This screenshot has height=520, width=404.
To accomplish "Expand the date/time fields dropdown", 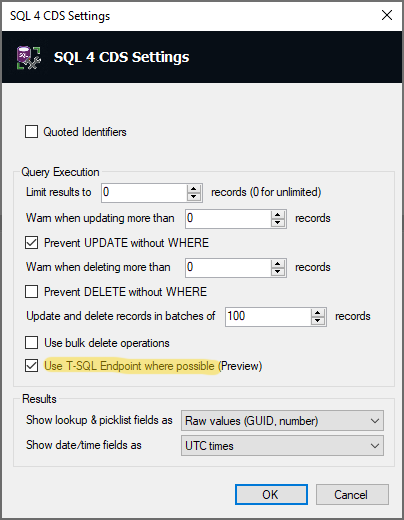I will click(x=282, y=446).
